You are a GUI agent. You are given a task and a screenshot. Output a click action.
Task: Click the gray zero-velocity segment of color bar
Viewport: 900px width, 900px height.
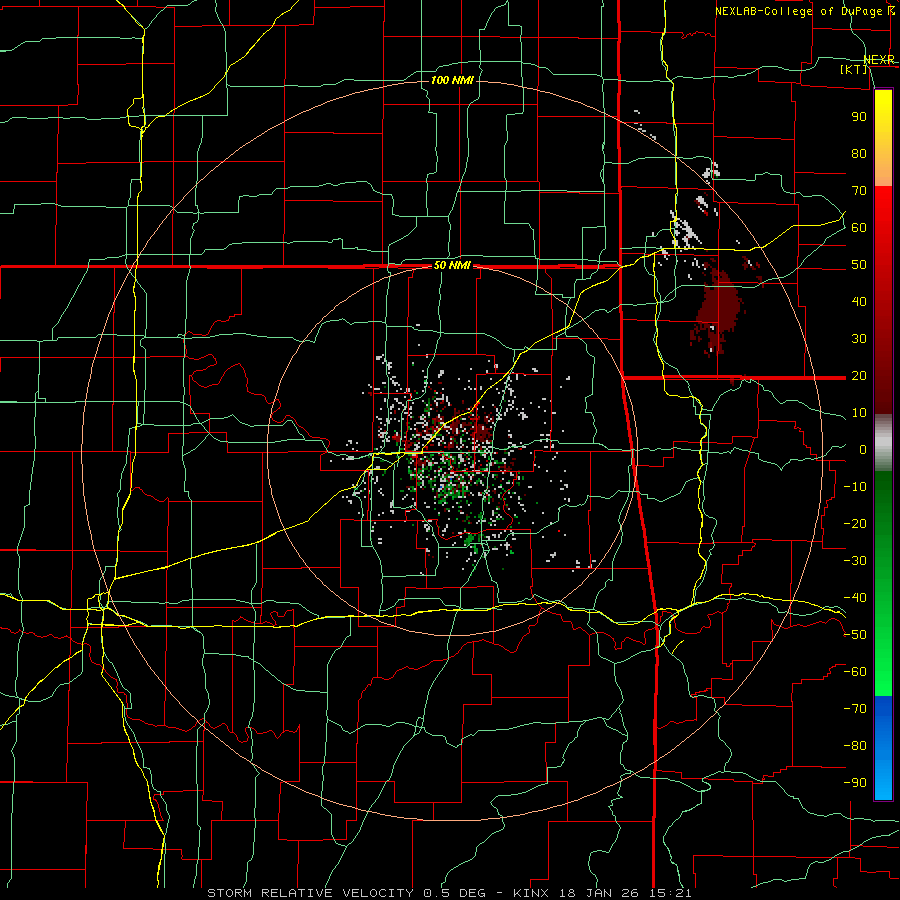[883, 443]
